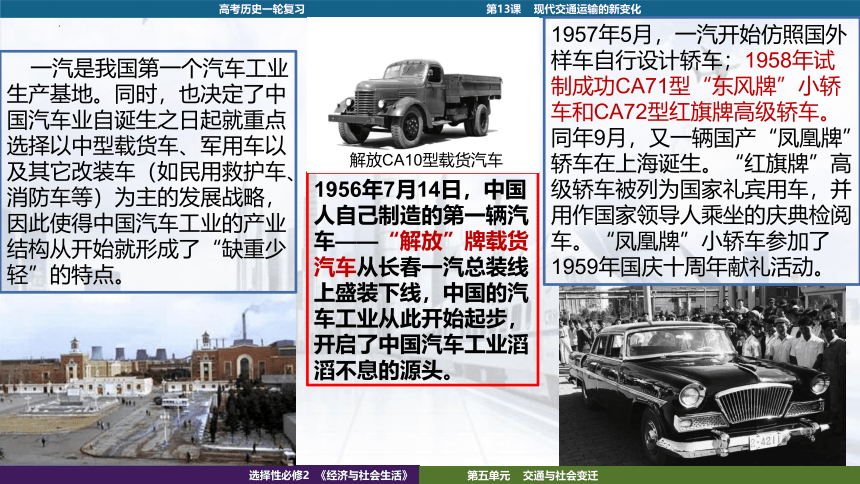860x484 pixels.
Task: Click the line "车和CA72型红旗牌高级轿车。"
Action: pos(692,112)
